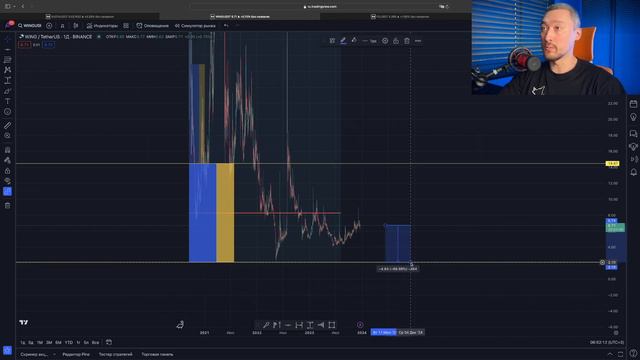Image resolution: width=640 pixels, height=360 pixels.
Task: Open the WINGUSDT symbol search
Action: [x=29, y=26]
